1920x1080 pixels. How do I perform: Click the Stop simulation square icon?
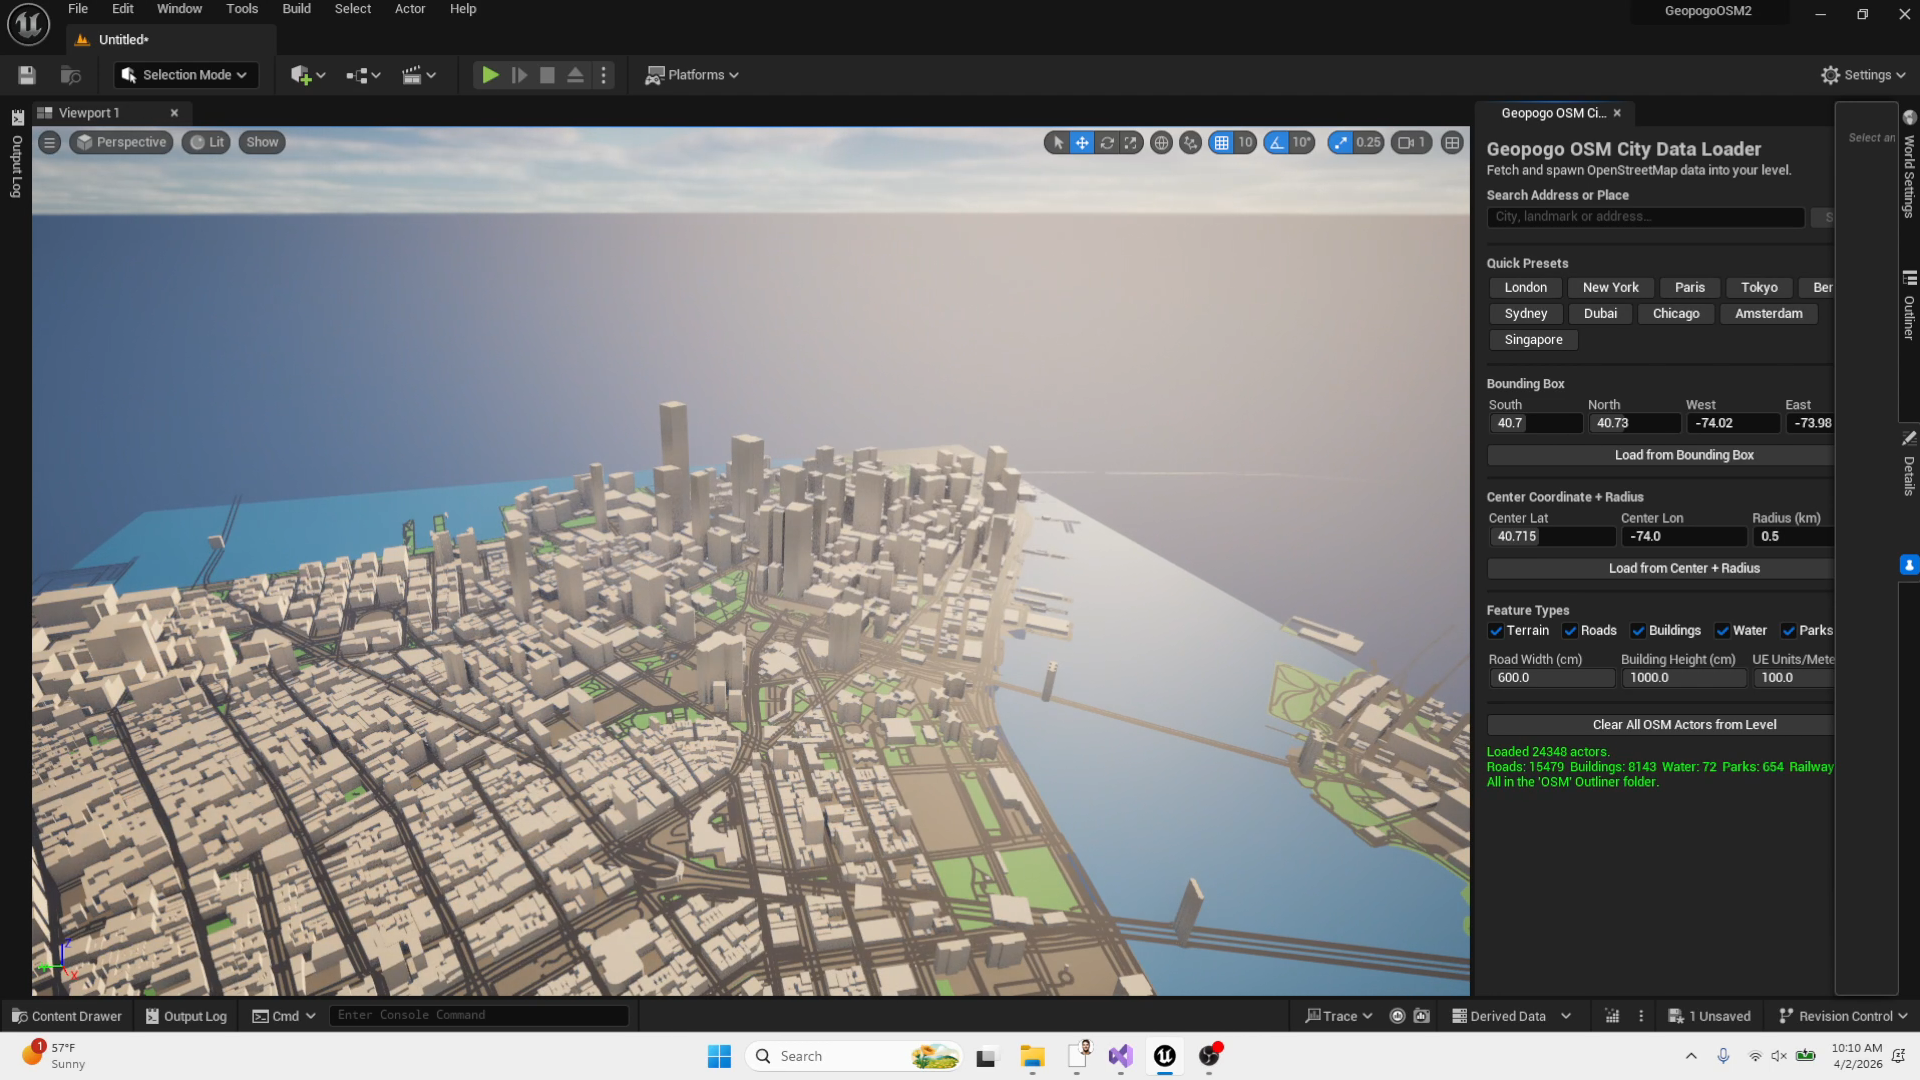(x=547, y=75)
